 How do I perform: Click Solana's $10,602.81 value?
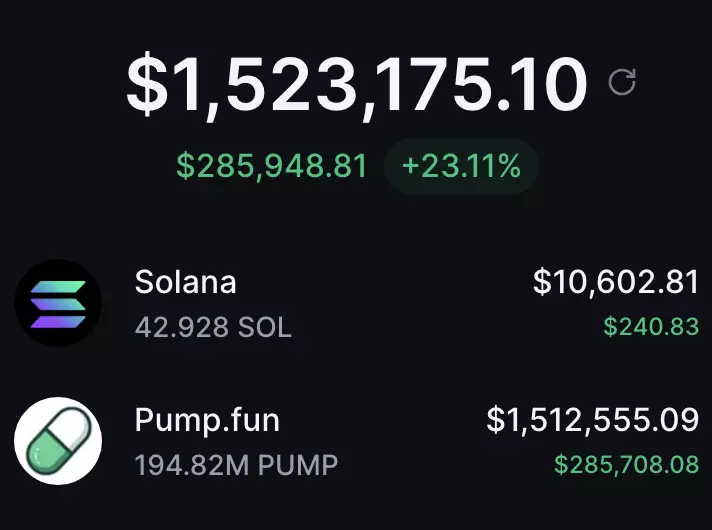615,283
